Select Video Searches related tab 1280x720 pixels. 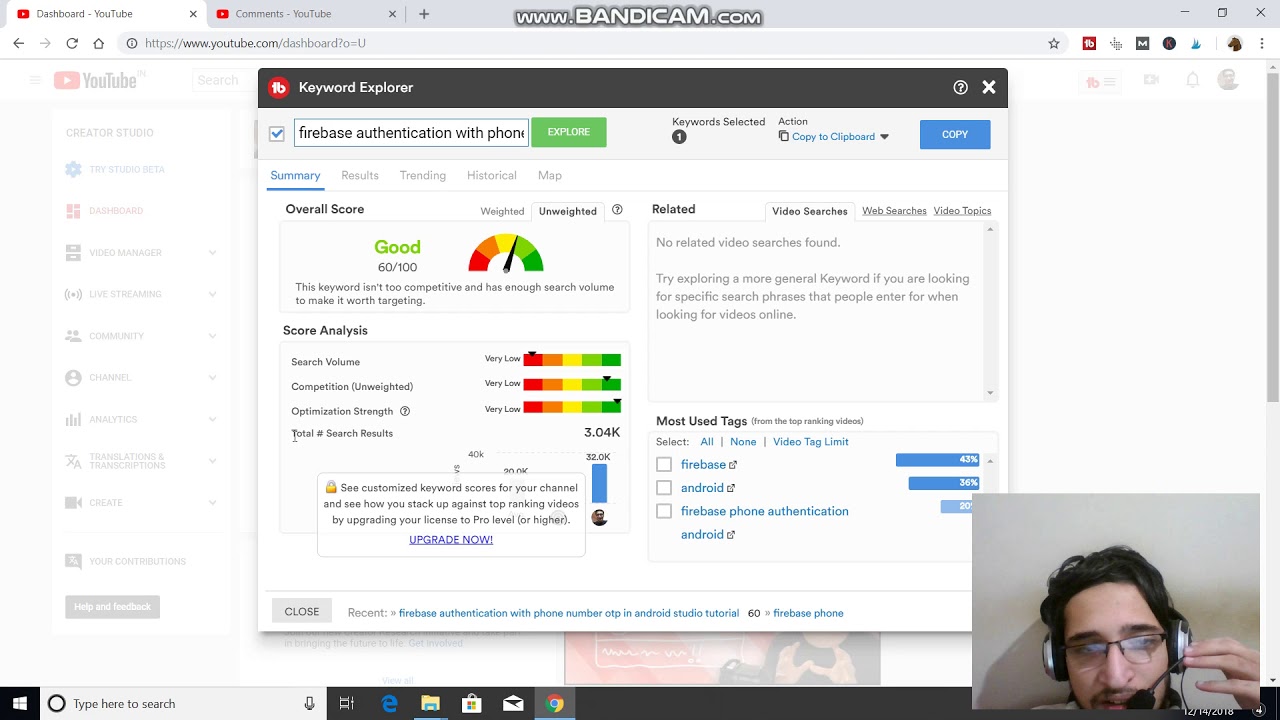[810, 211]
